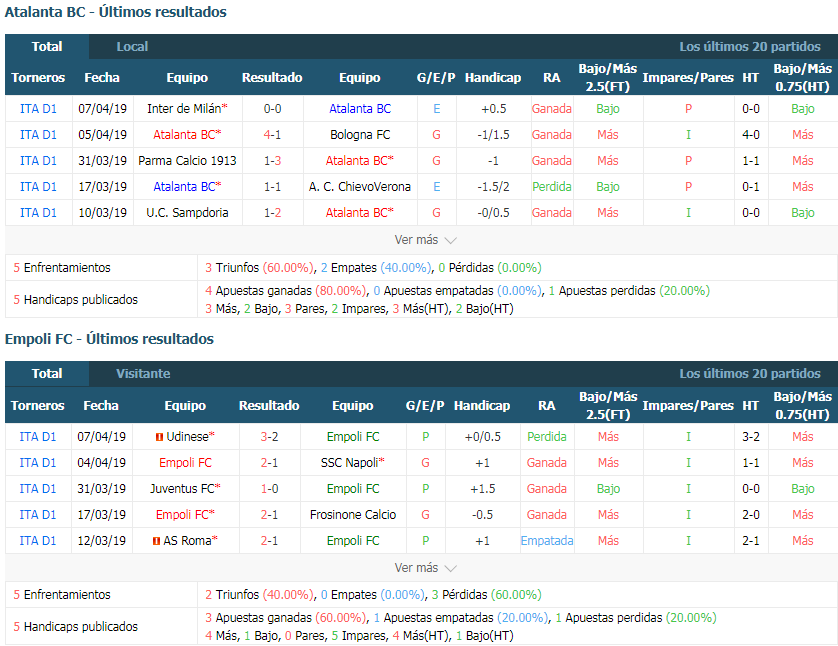Click red card icon next to Udinese

coord(159,437)
